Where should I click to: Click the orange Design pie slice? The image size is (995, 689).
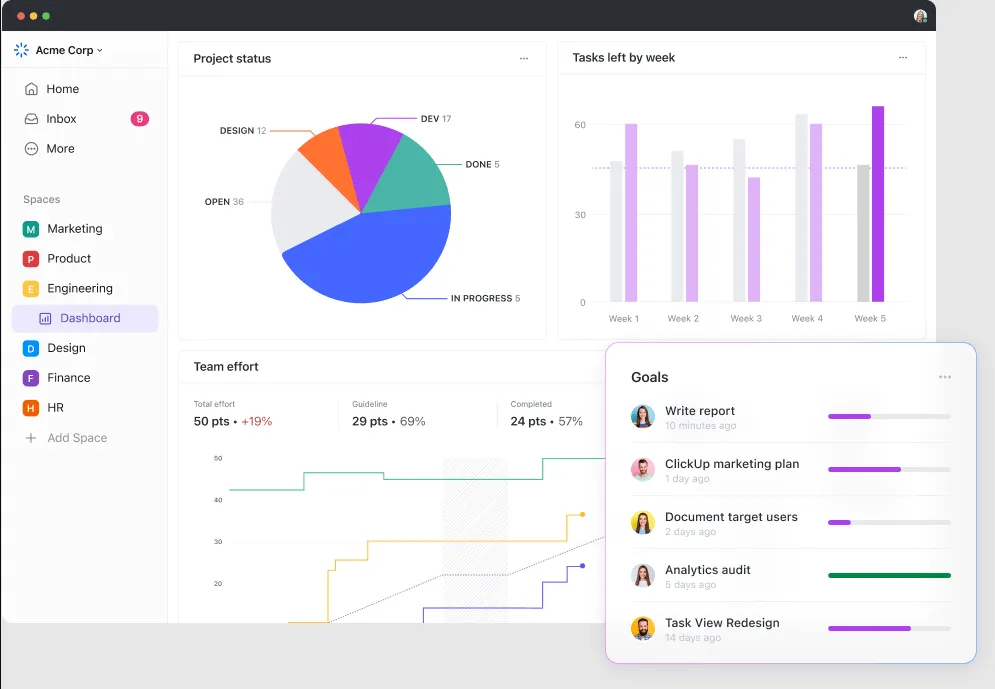(329, 164)
